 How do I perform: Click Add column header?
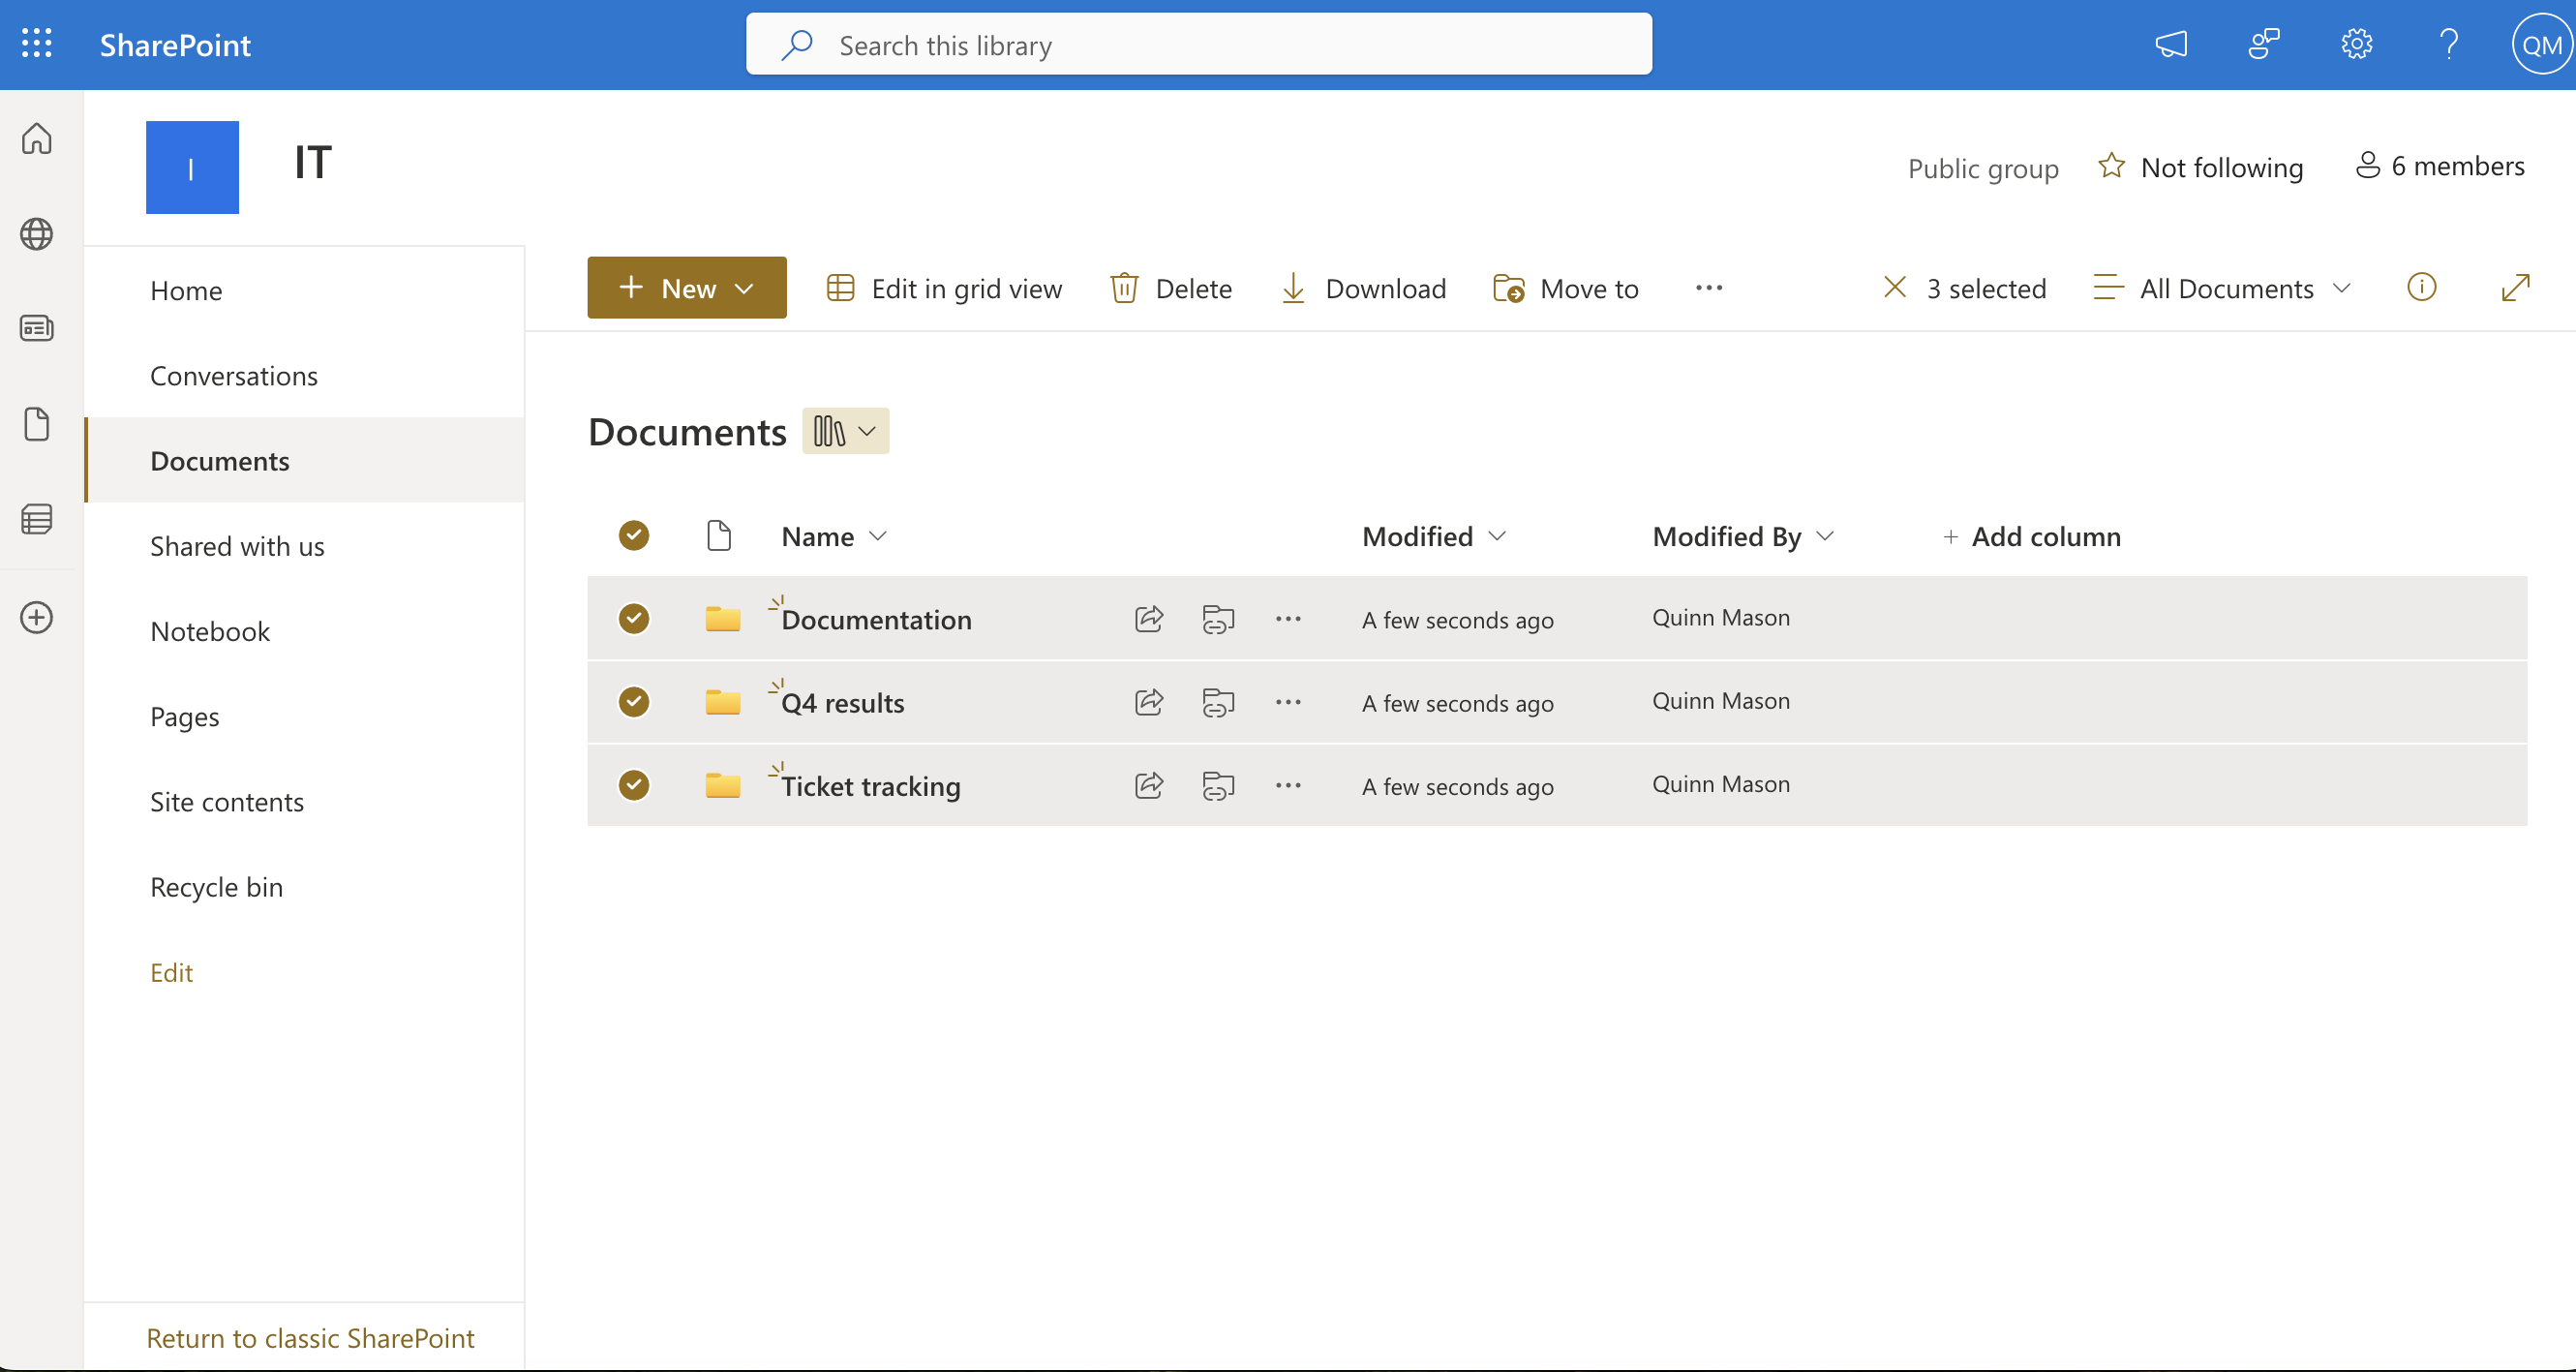(x=2030, y=536)
